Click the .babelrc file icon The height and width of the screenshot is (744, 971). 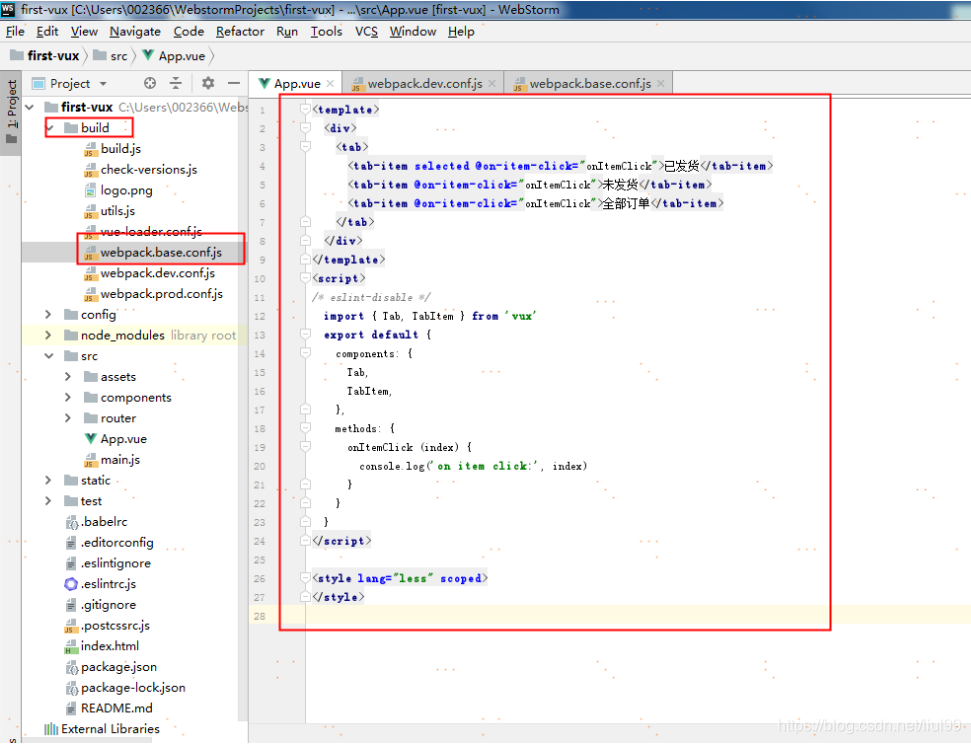(x=71, y=522)
